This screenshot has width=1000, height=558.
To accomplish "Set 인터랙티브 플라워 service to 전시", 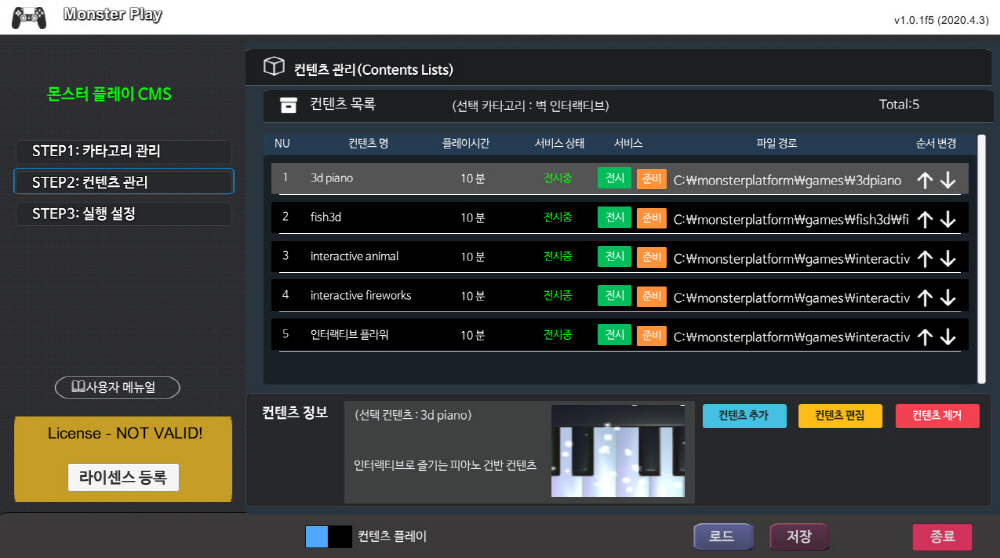I will (x=614, y=335).
